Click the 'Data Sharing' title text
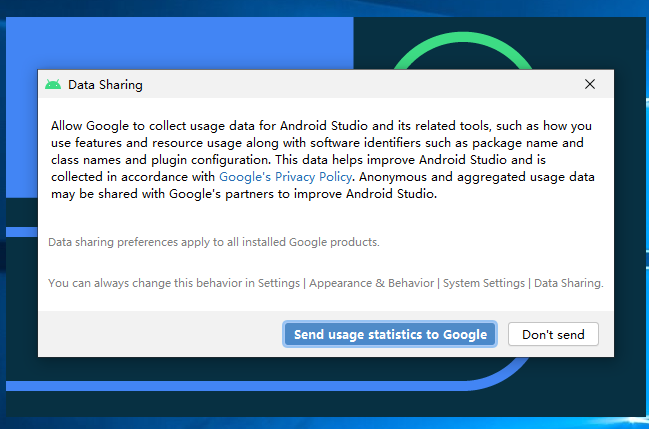 (x=105, y=85)
